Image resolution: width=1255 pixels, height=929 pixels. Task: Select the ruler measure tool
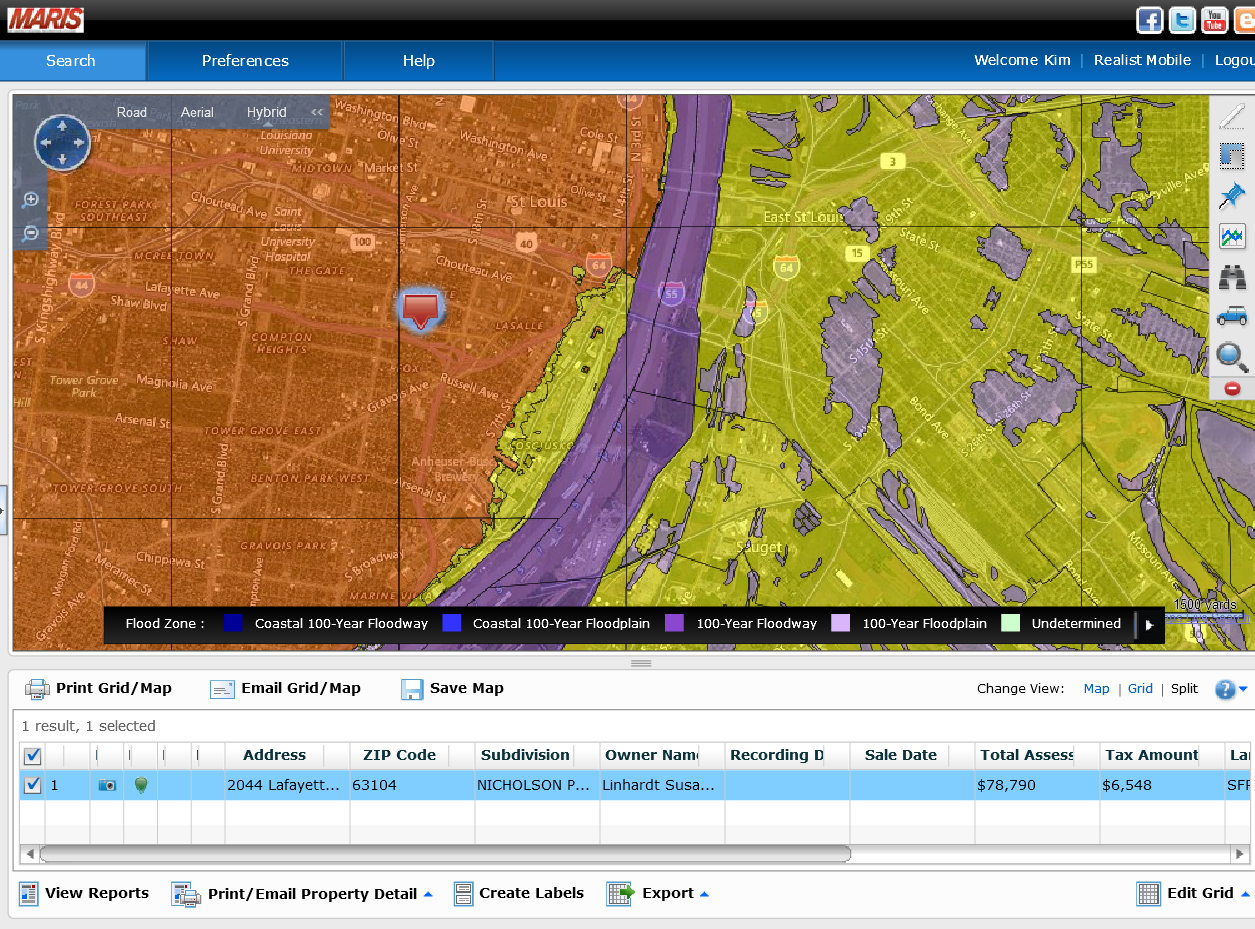1232,117
